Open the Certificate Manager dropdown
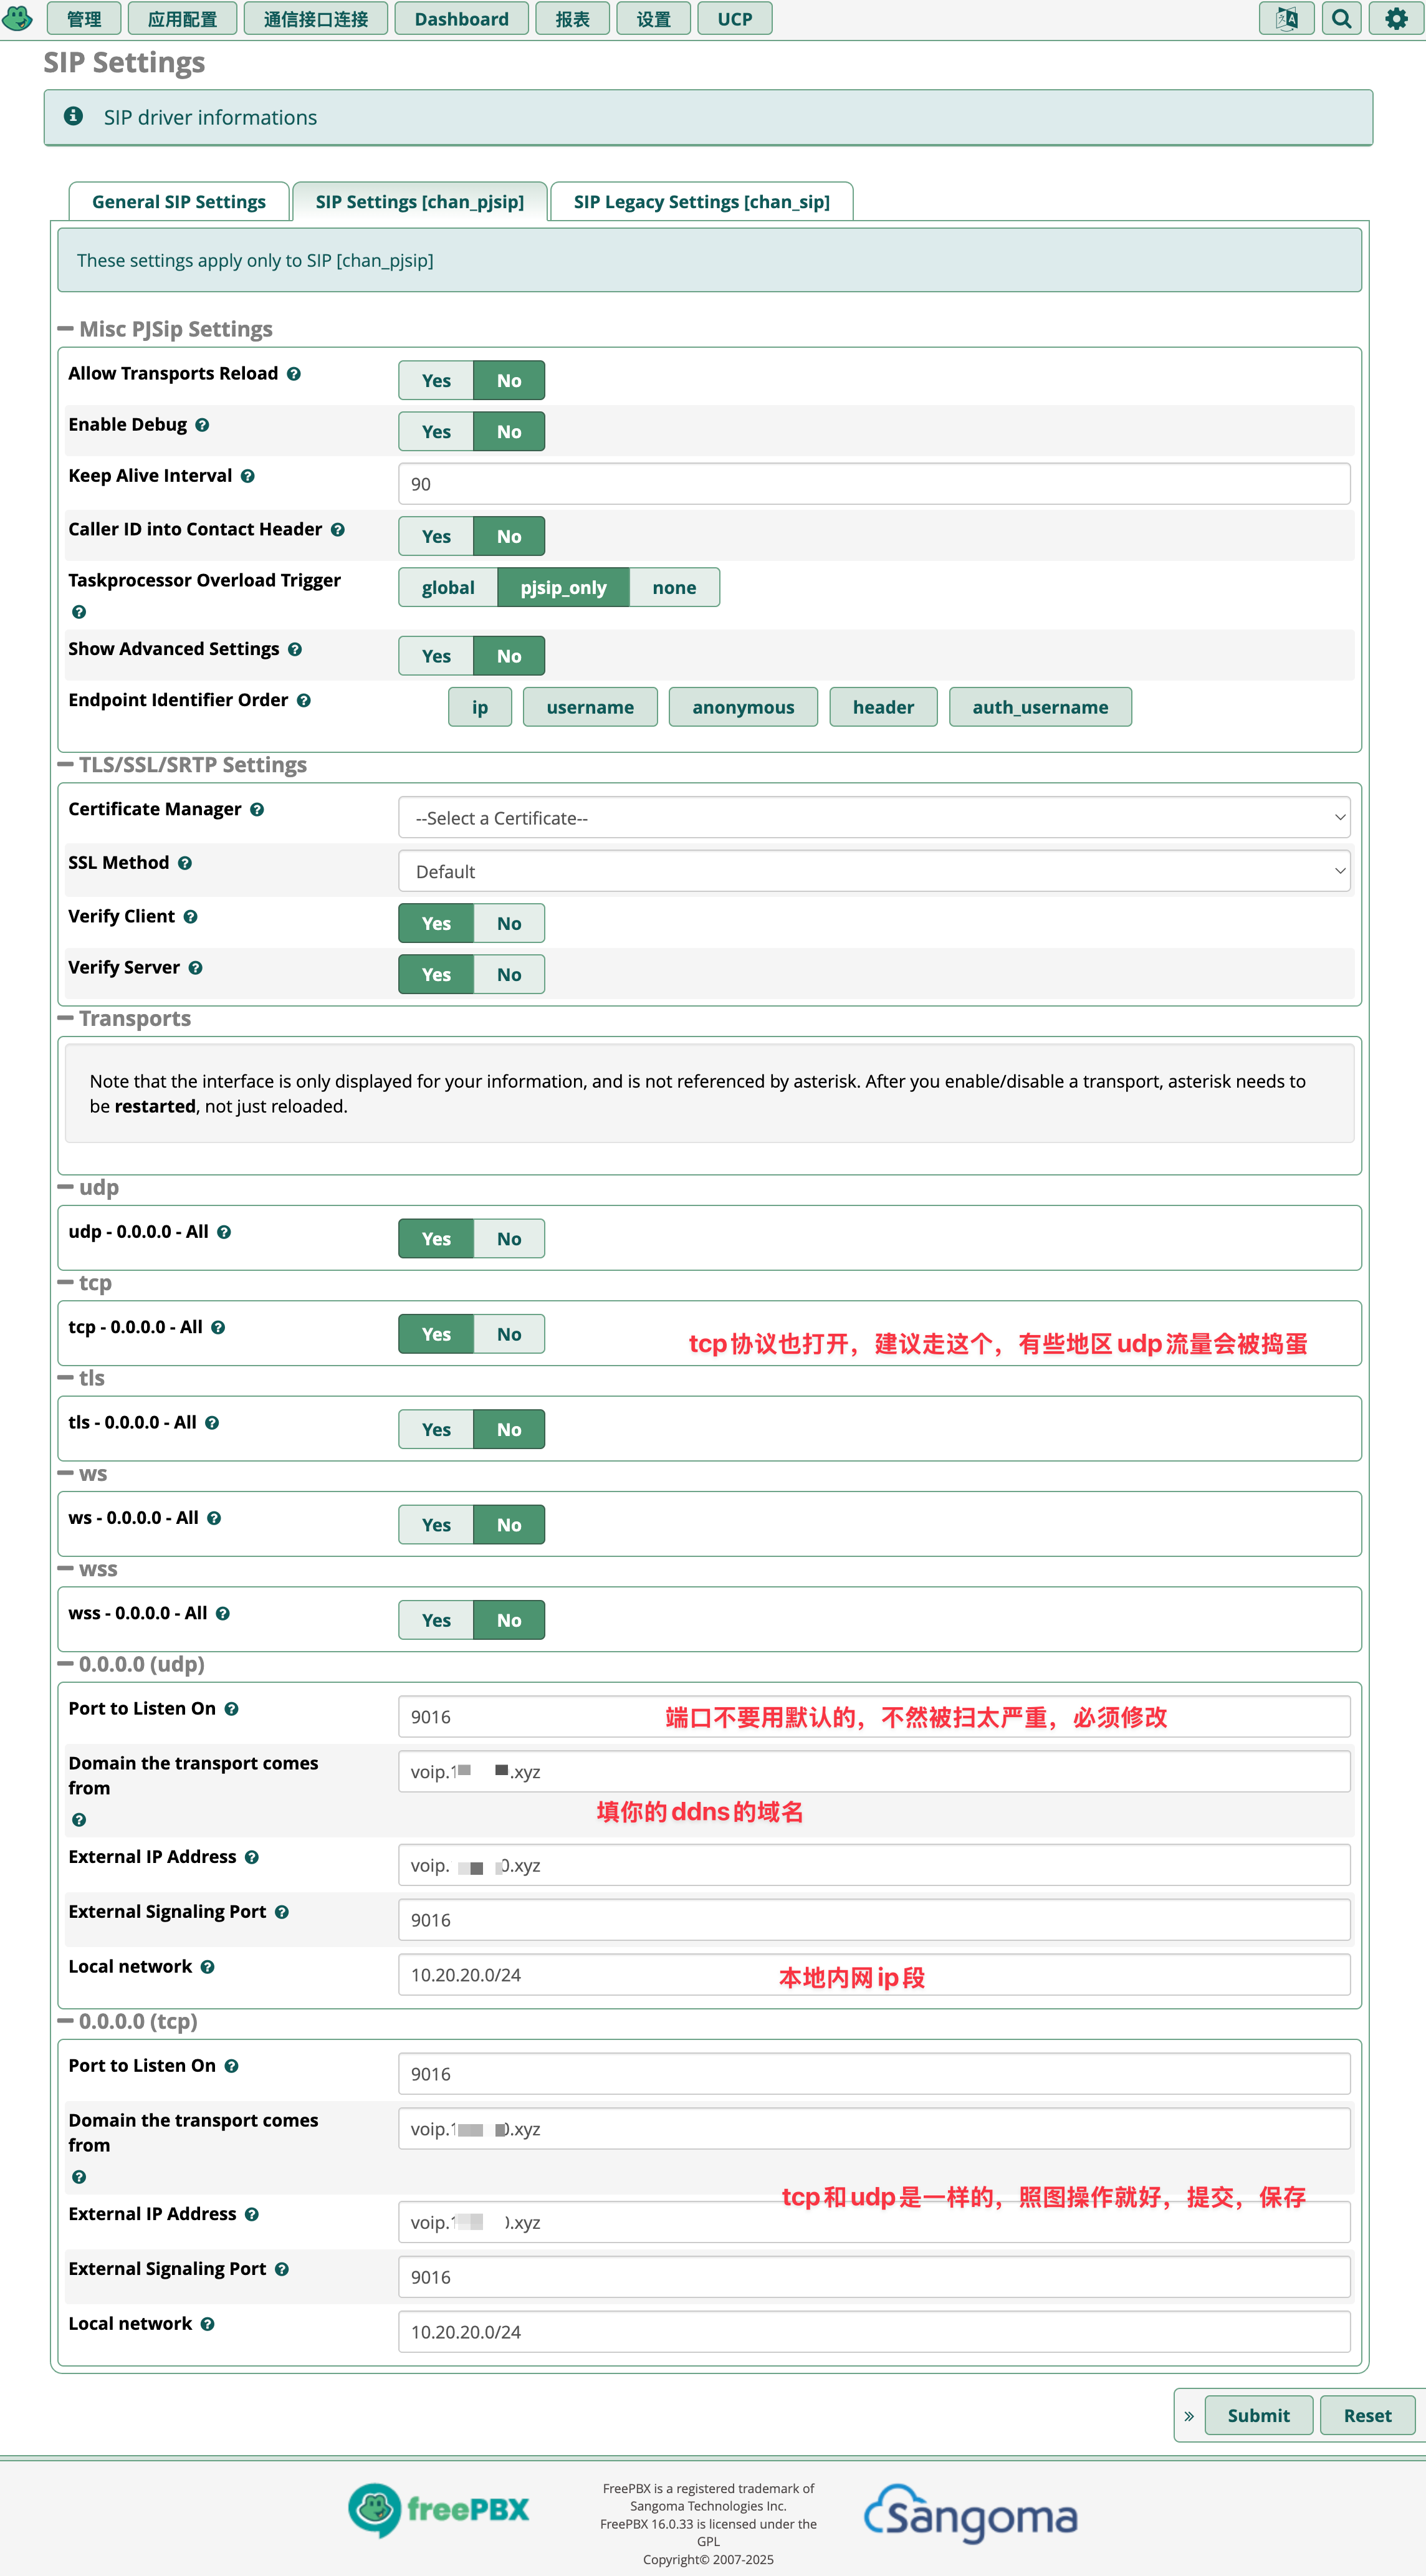This screenshot has width=1426, height=2576. (x=874, y=818)
